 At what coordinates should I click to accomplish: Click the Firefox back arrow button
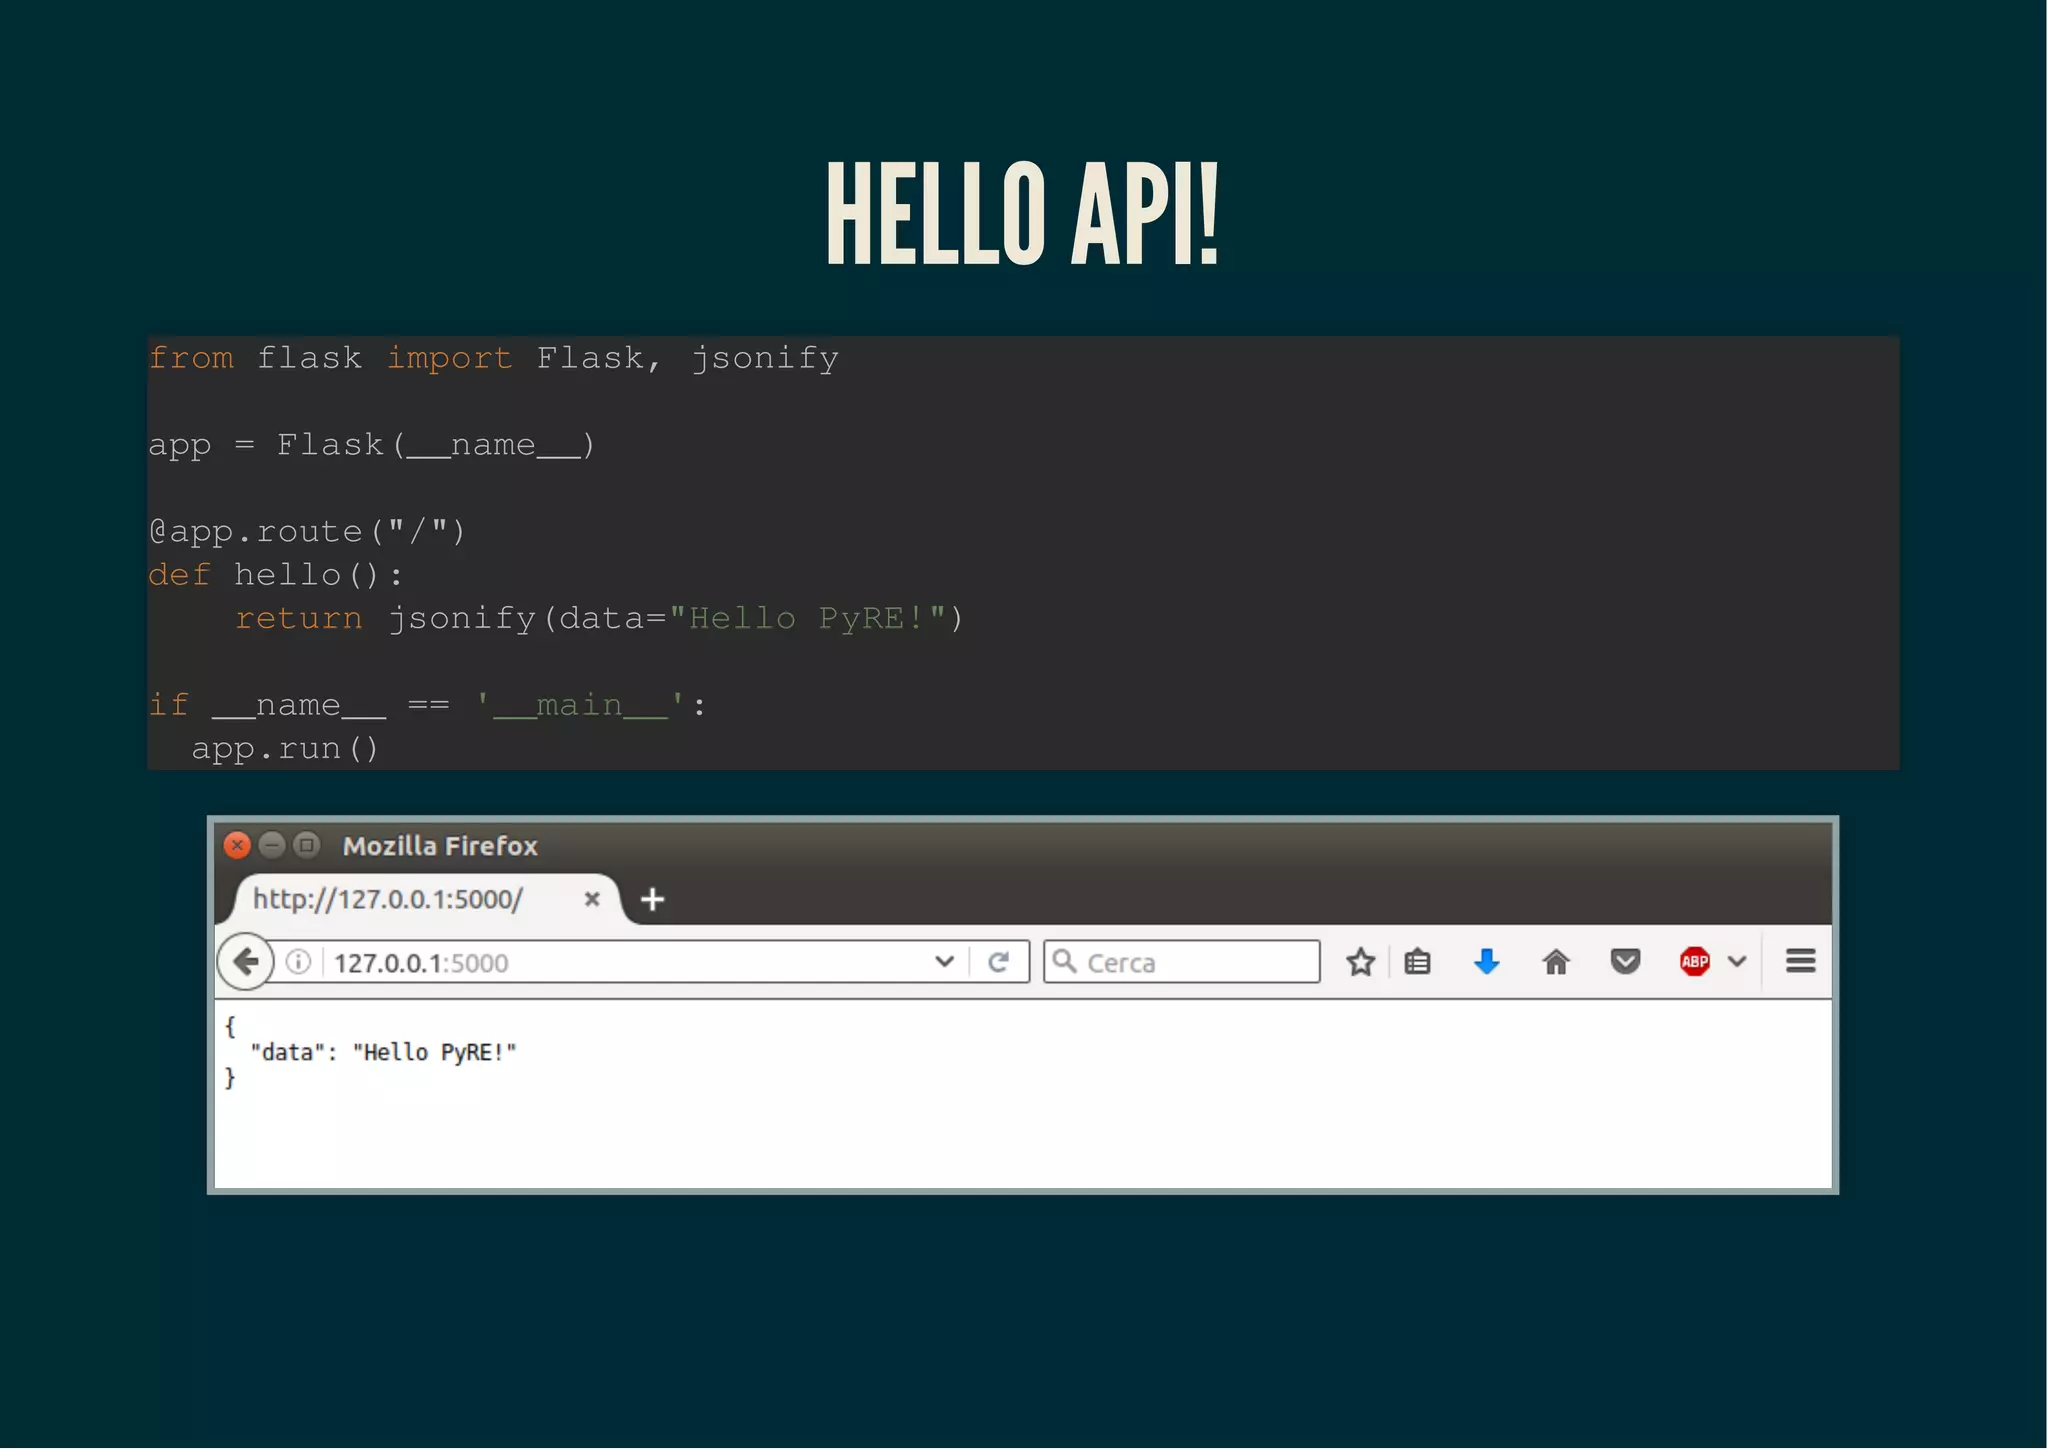[245, 962]
